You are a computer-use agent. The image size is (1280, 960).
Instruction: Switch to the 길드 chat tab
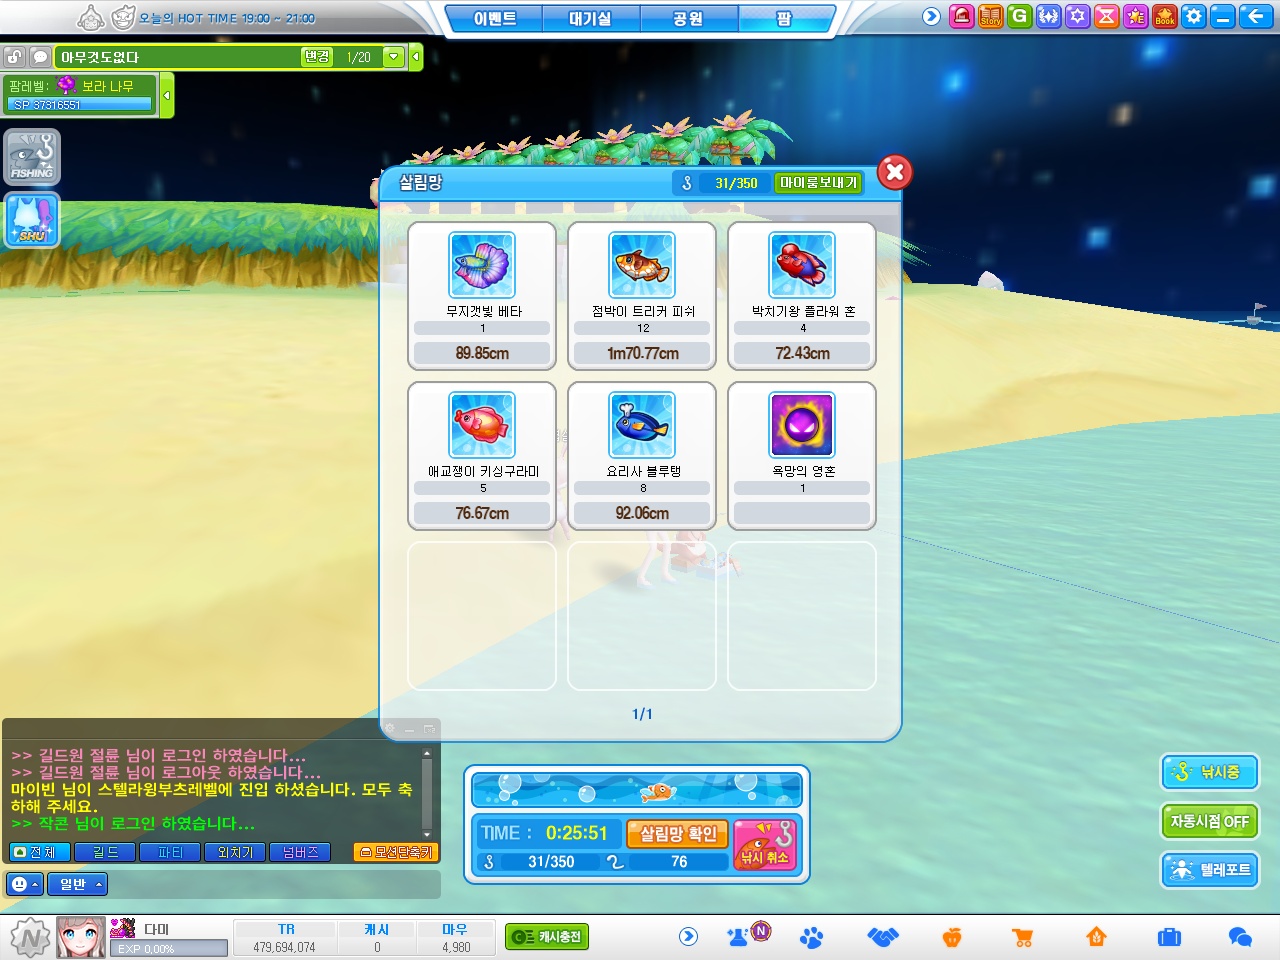pos(106,852)
